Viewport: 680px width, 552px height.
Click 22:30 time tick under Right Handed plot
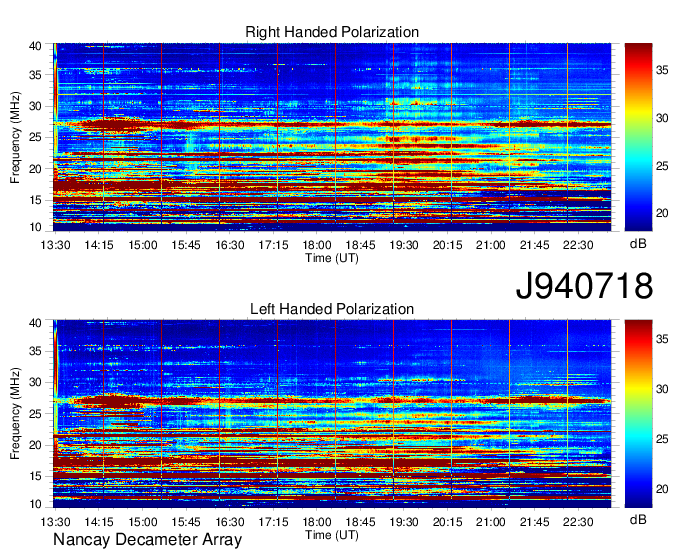[x=578, y=245]
